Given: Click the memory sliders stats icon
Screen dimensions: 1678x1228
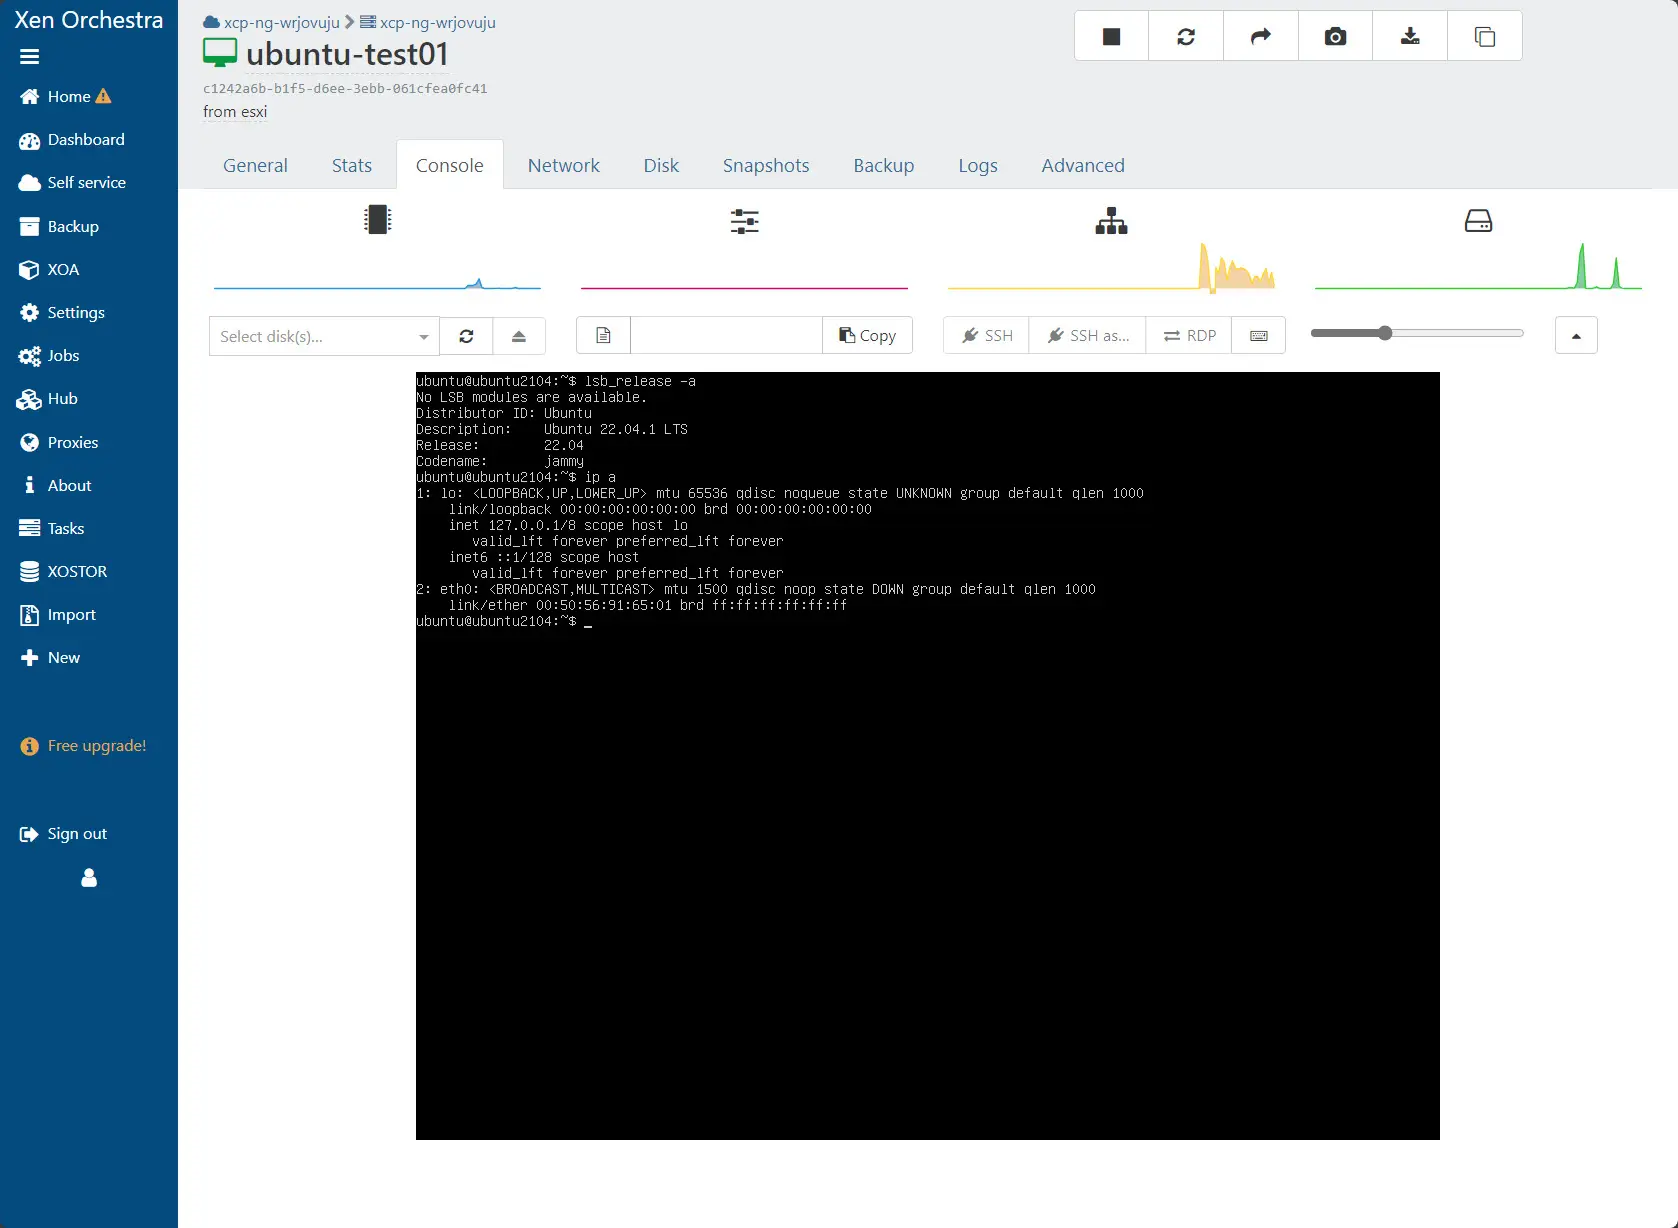Looking at the screenshot, I should coord(744,221).
